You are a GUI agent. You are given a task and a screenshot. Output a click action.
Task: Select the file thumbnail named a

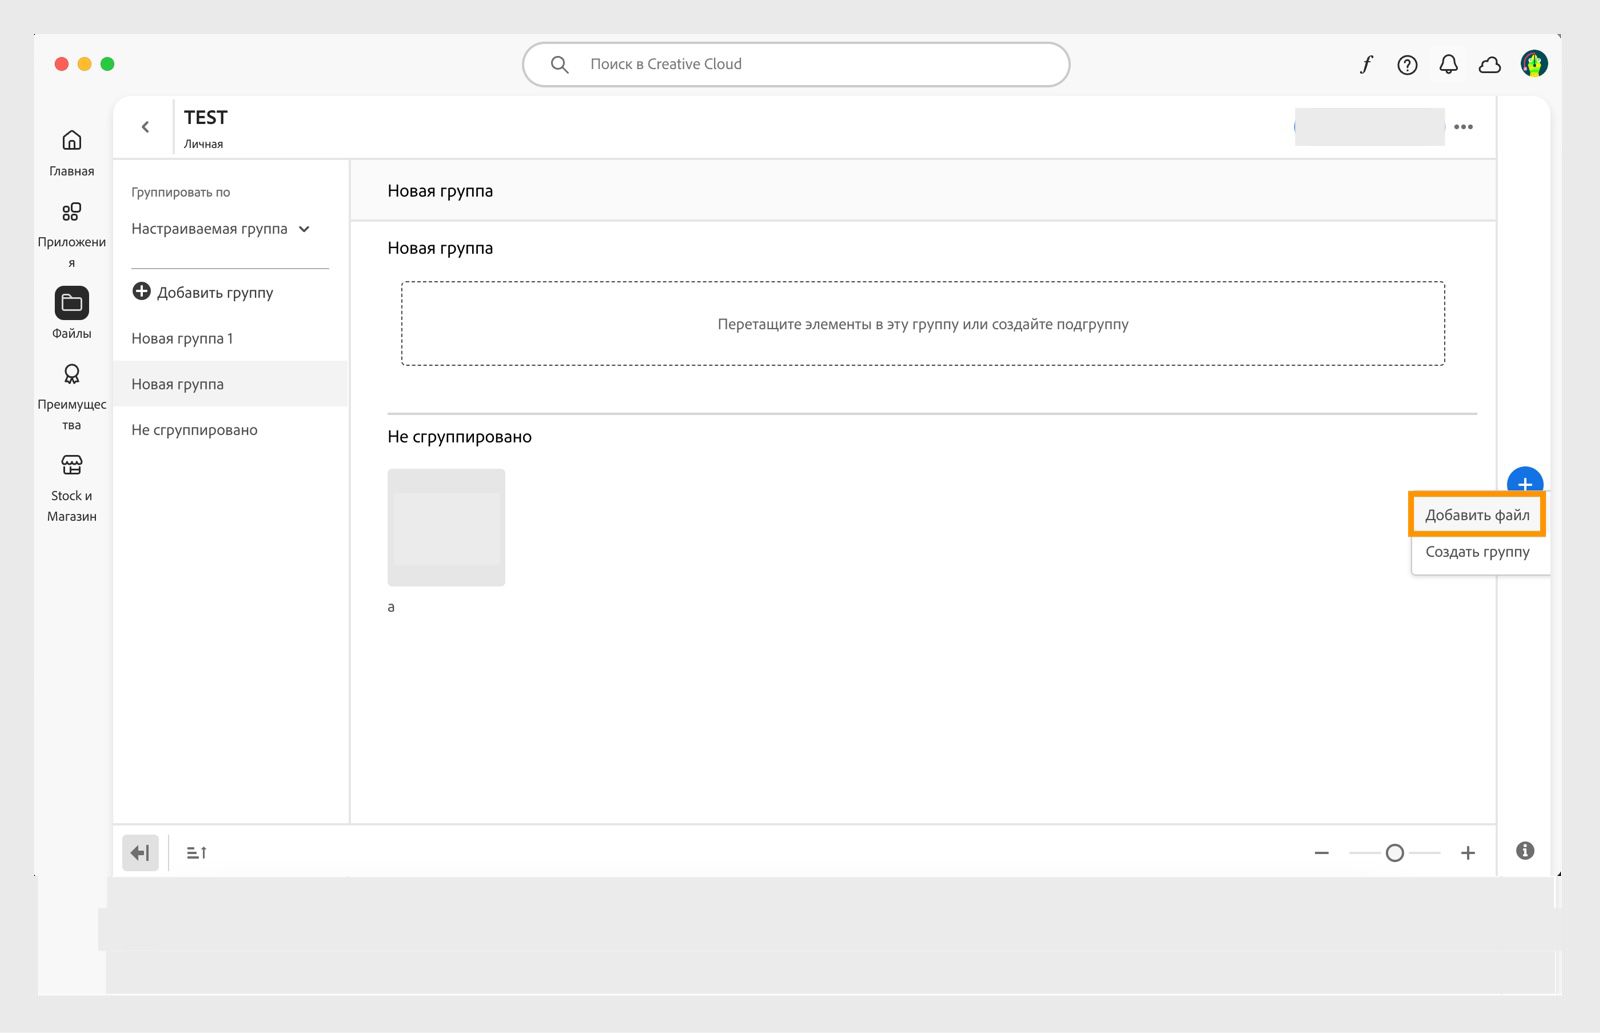tap(446, 527)
